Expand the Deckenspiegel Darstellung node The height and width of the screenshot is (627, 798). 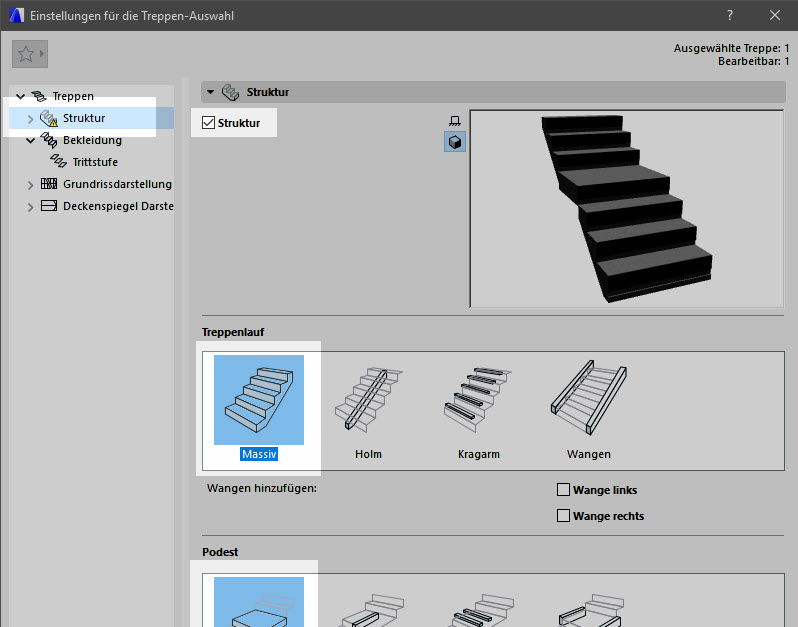[x=31, y=207]
